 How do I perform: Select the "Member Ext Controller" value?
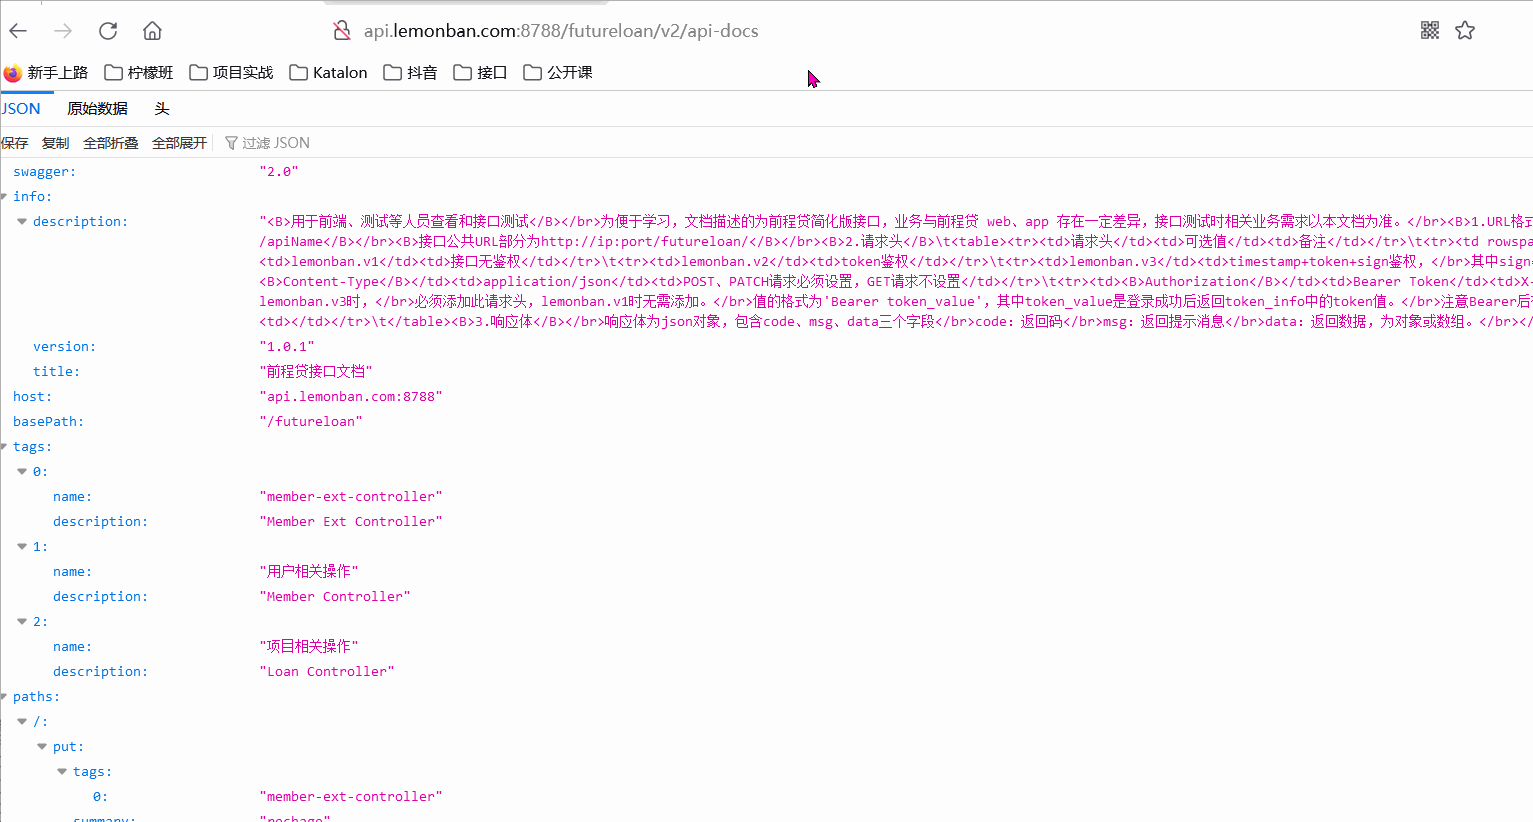[351, 522]
